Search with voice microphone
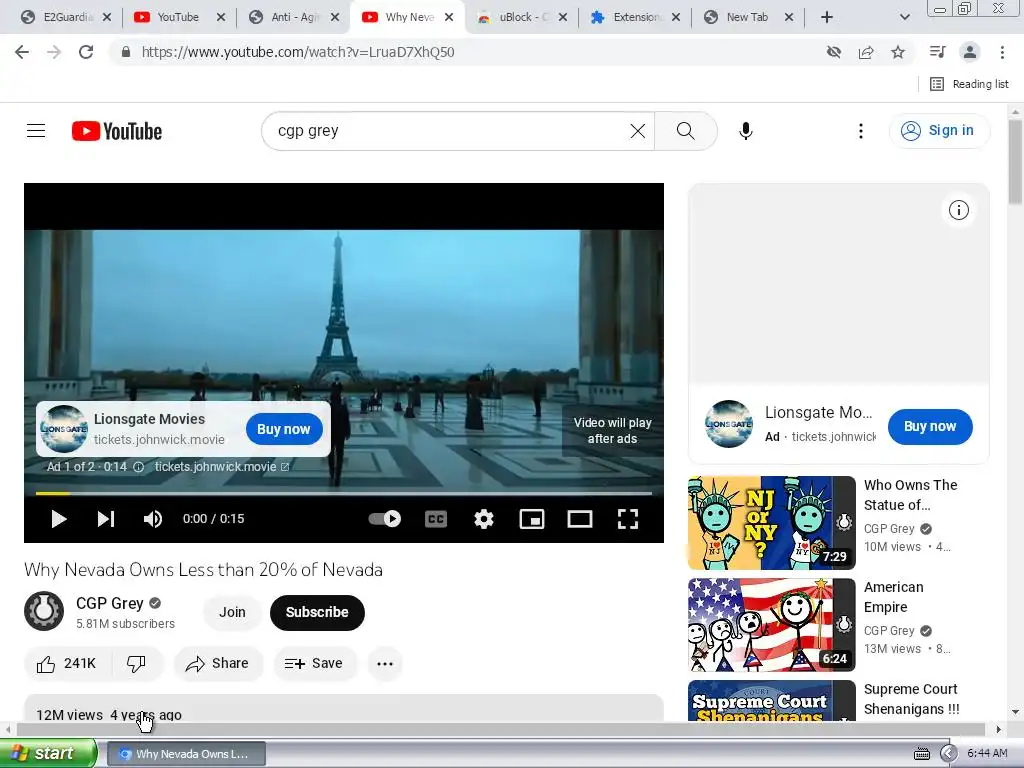Viewport: 1024px width, 768px height. [x=746, y=131]
